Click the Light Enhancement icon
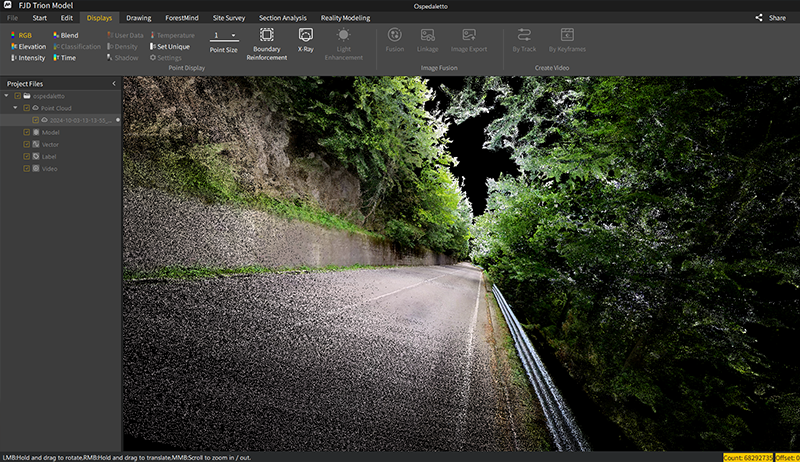The image size is (800, 462). coord(344,35)
